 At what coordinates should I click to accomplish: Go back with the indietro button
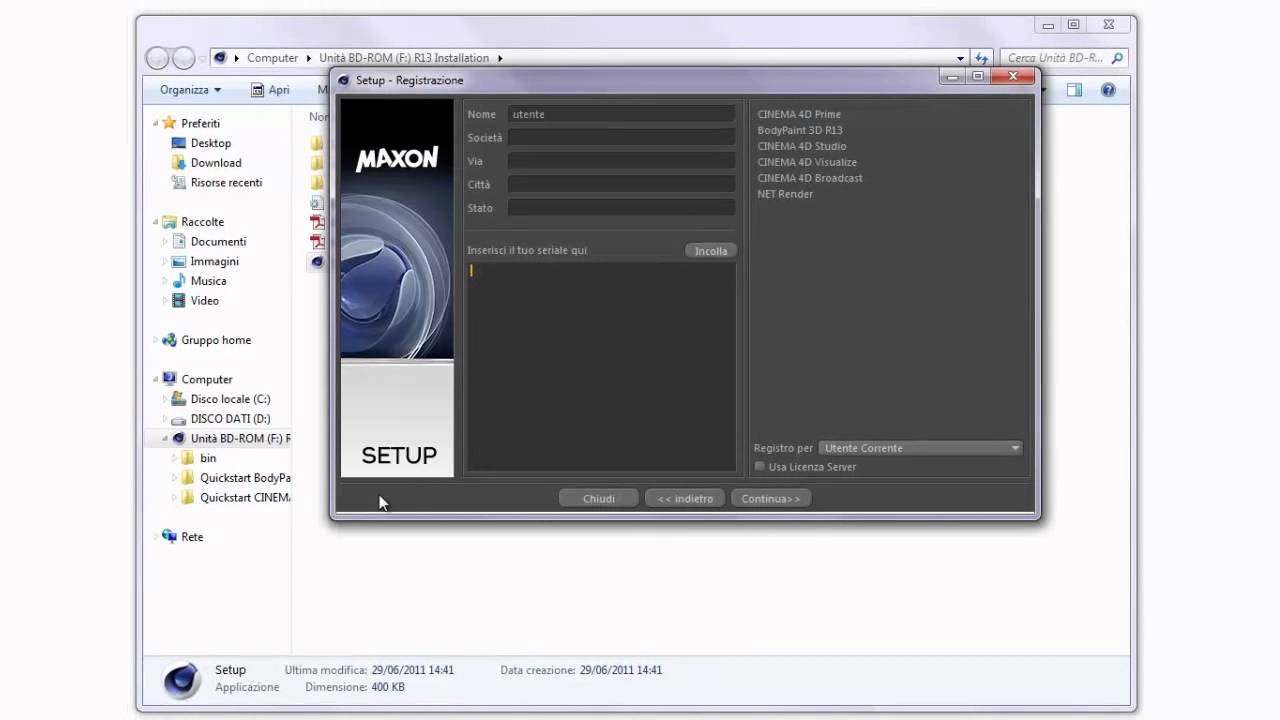[685, 498]
